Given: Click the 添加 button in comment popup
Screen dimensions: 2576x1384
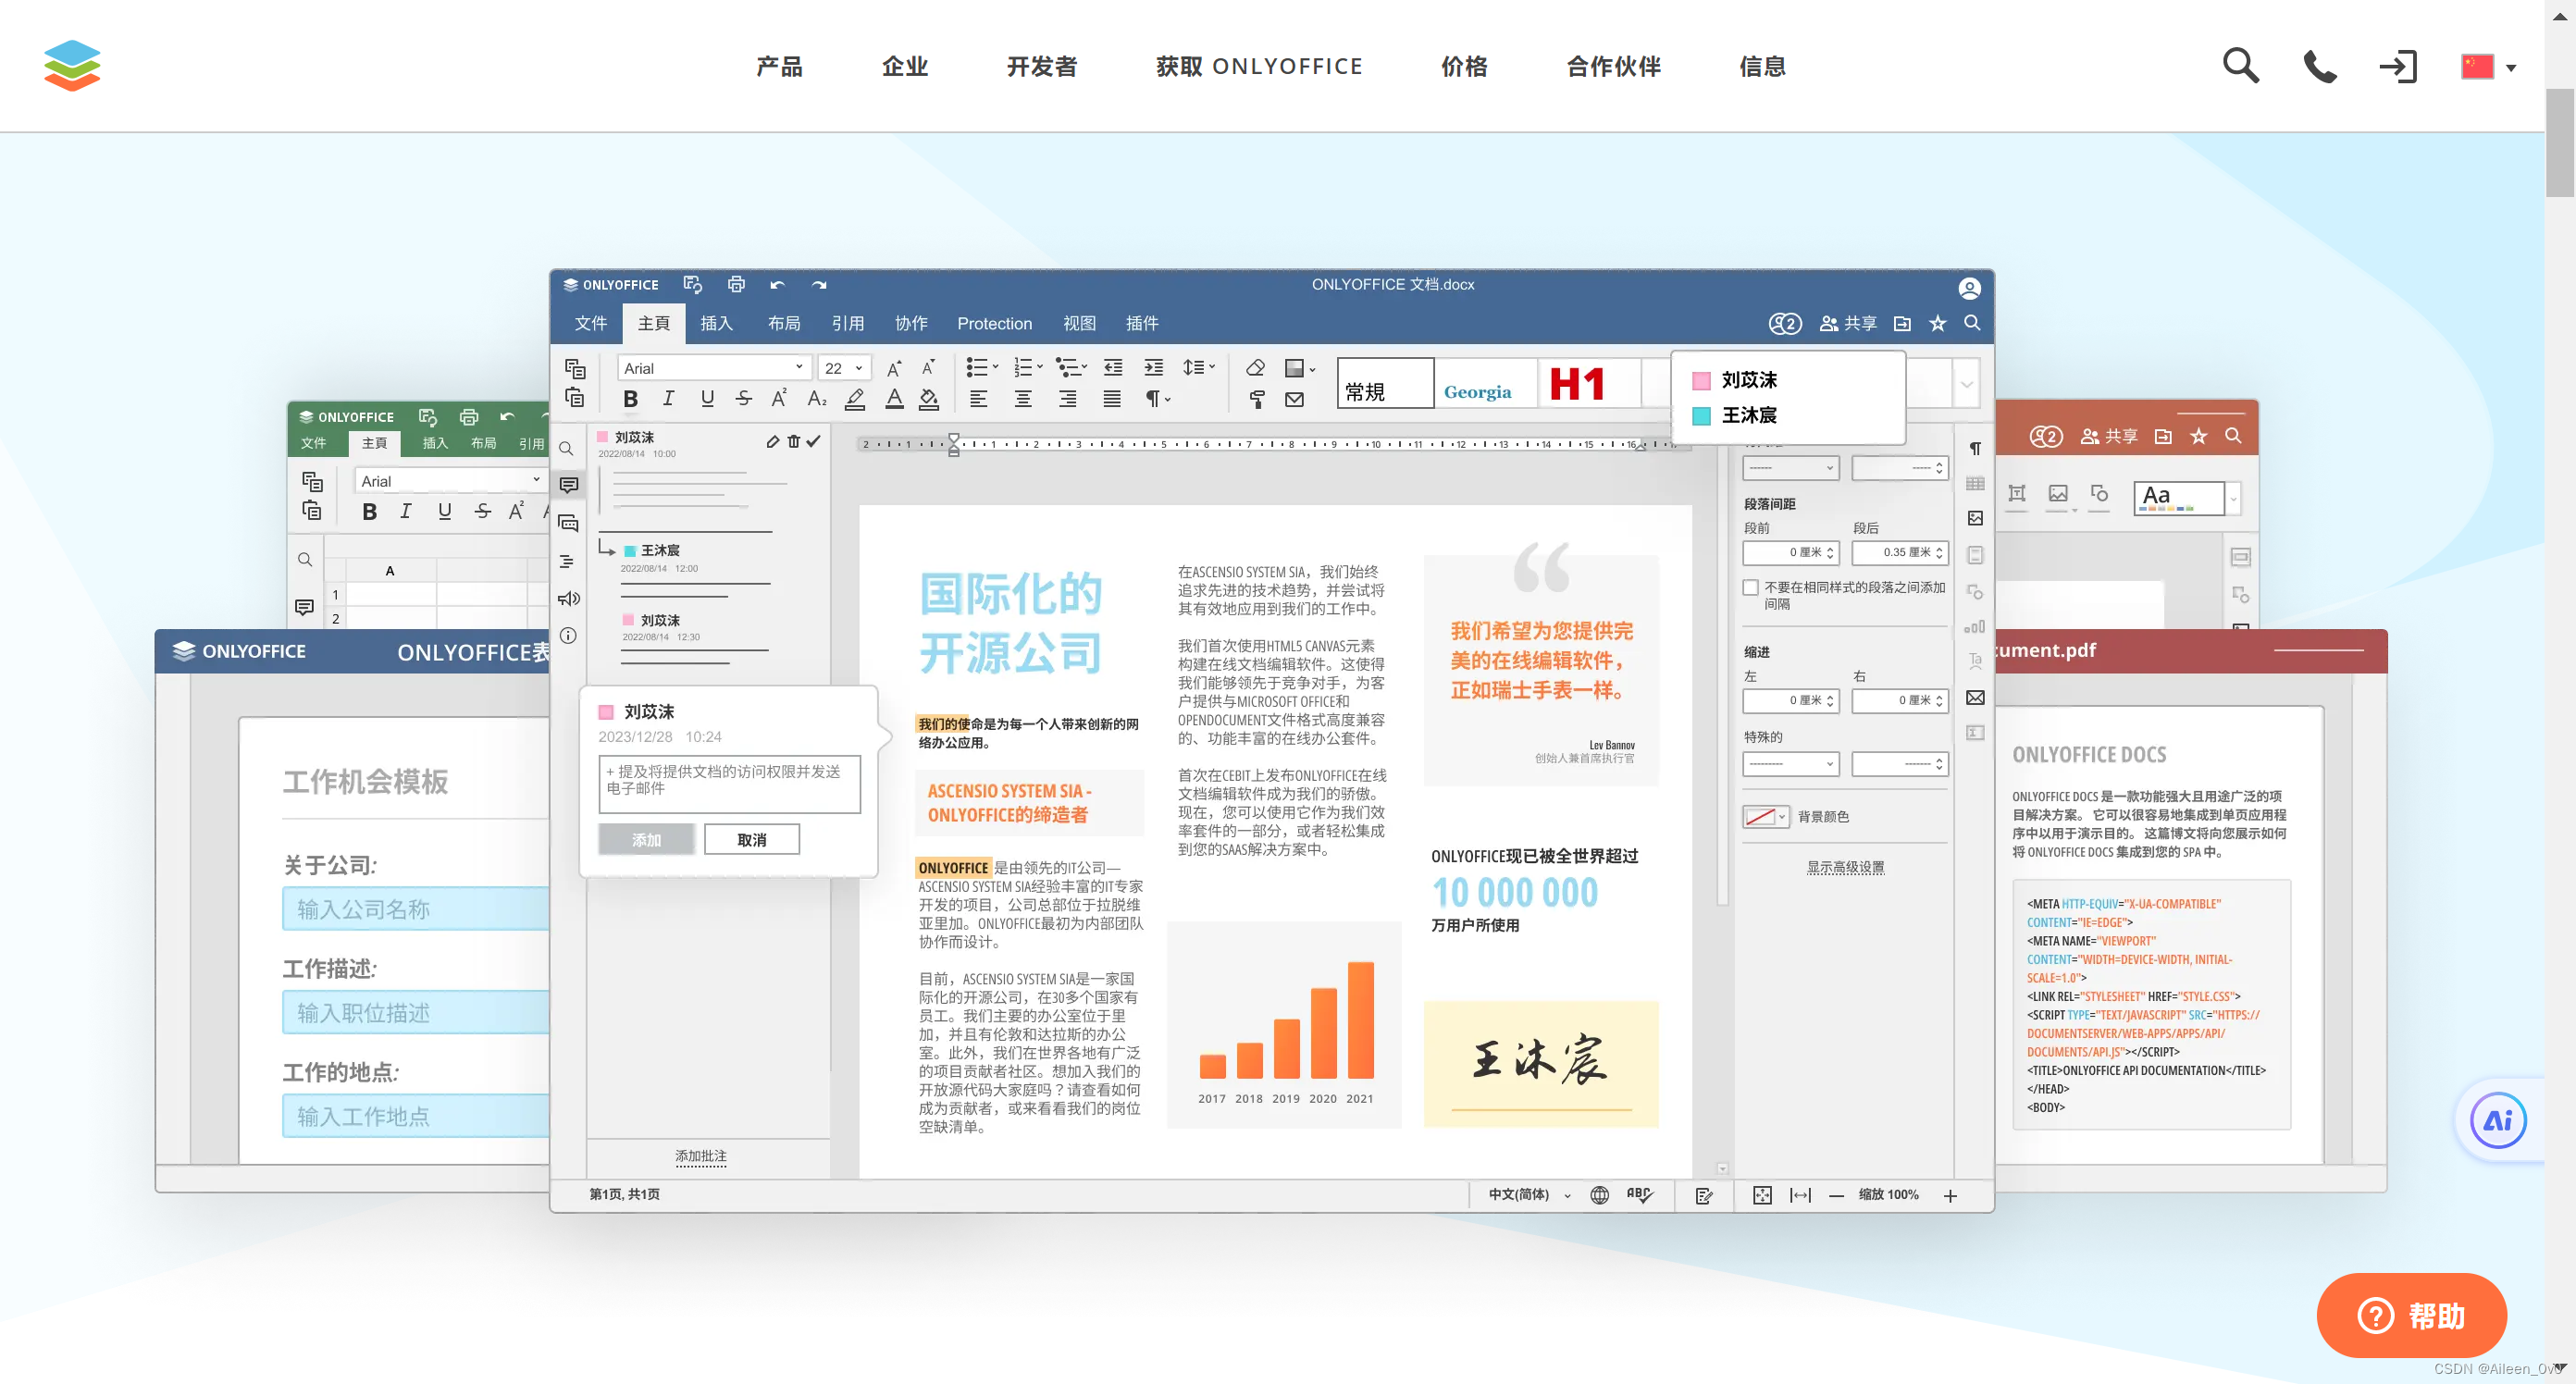Looking at the screenshot, I should tap(646, 840).
